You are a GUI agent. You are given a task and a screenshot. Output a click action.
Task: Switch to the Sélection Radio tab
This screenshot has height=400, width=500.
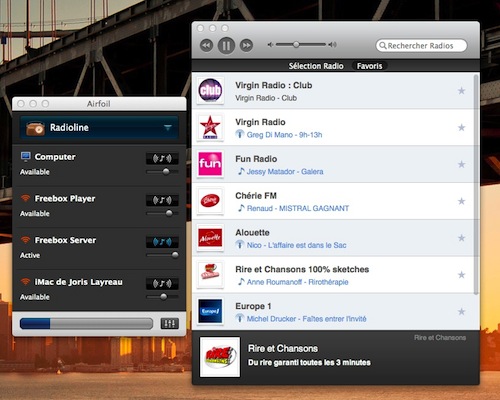tap(316, 66)
